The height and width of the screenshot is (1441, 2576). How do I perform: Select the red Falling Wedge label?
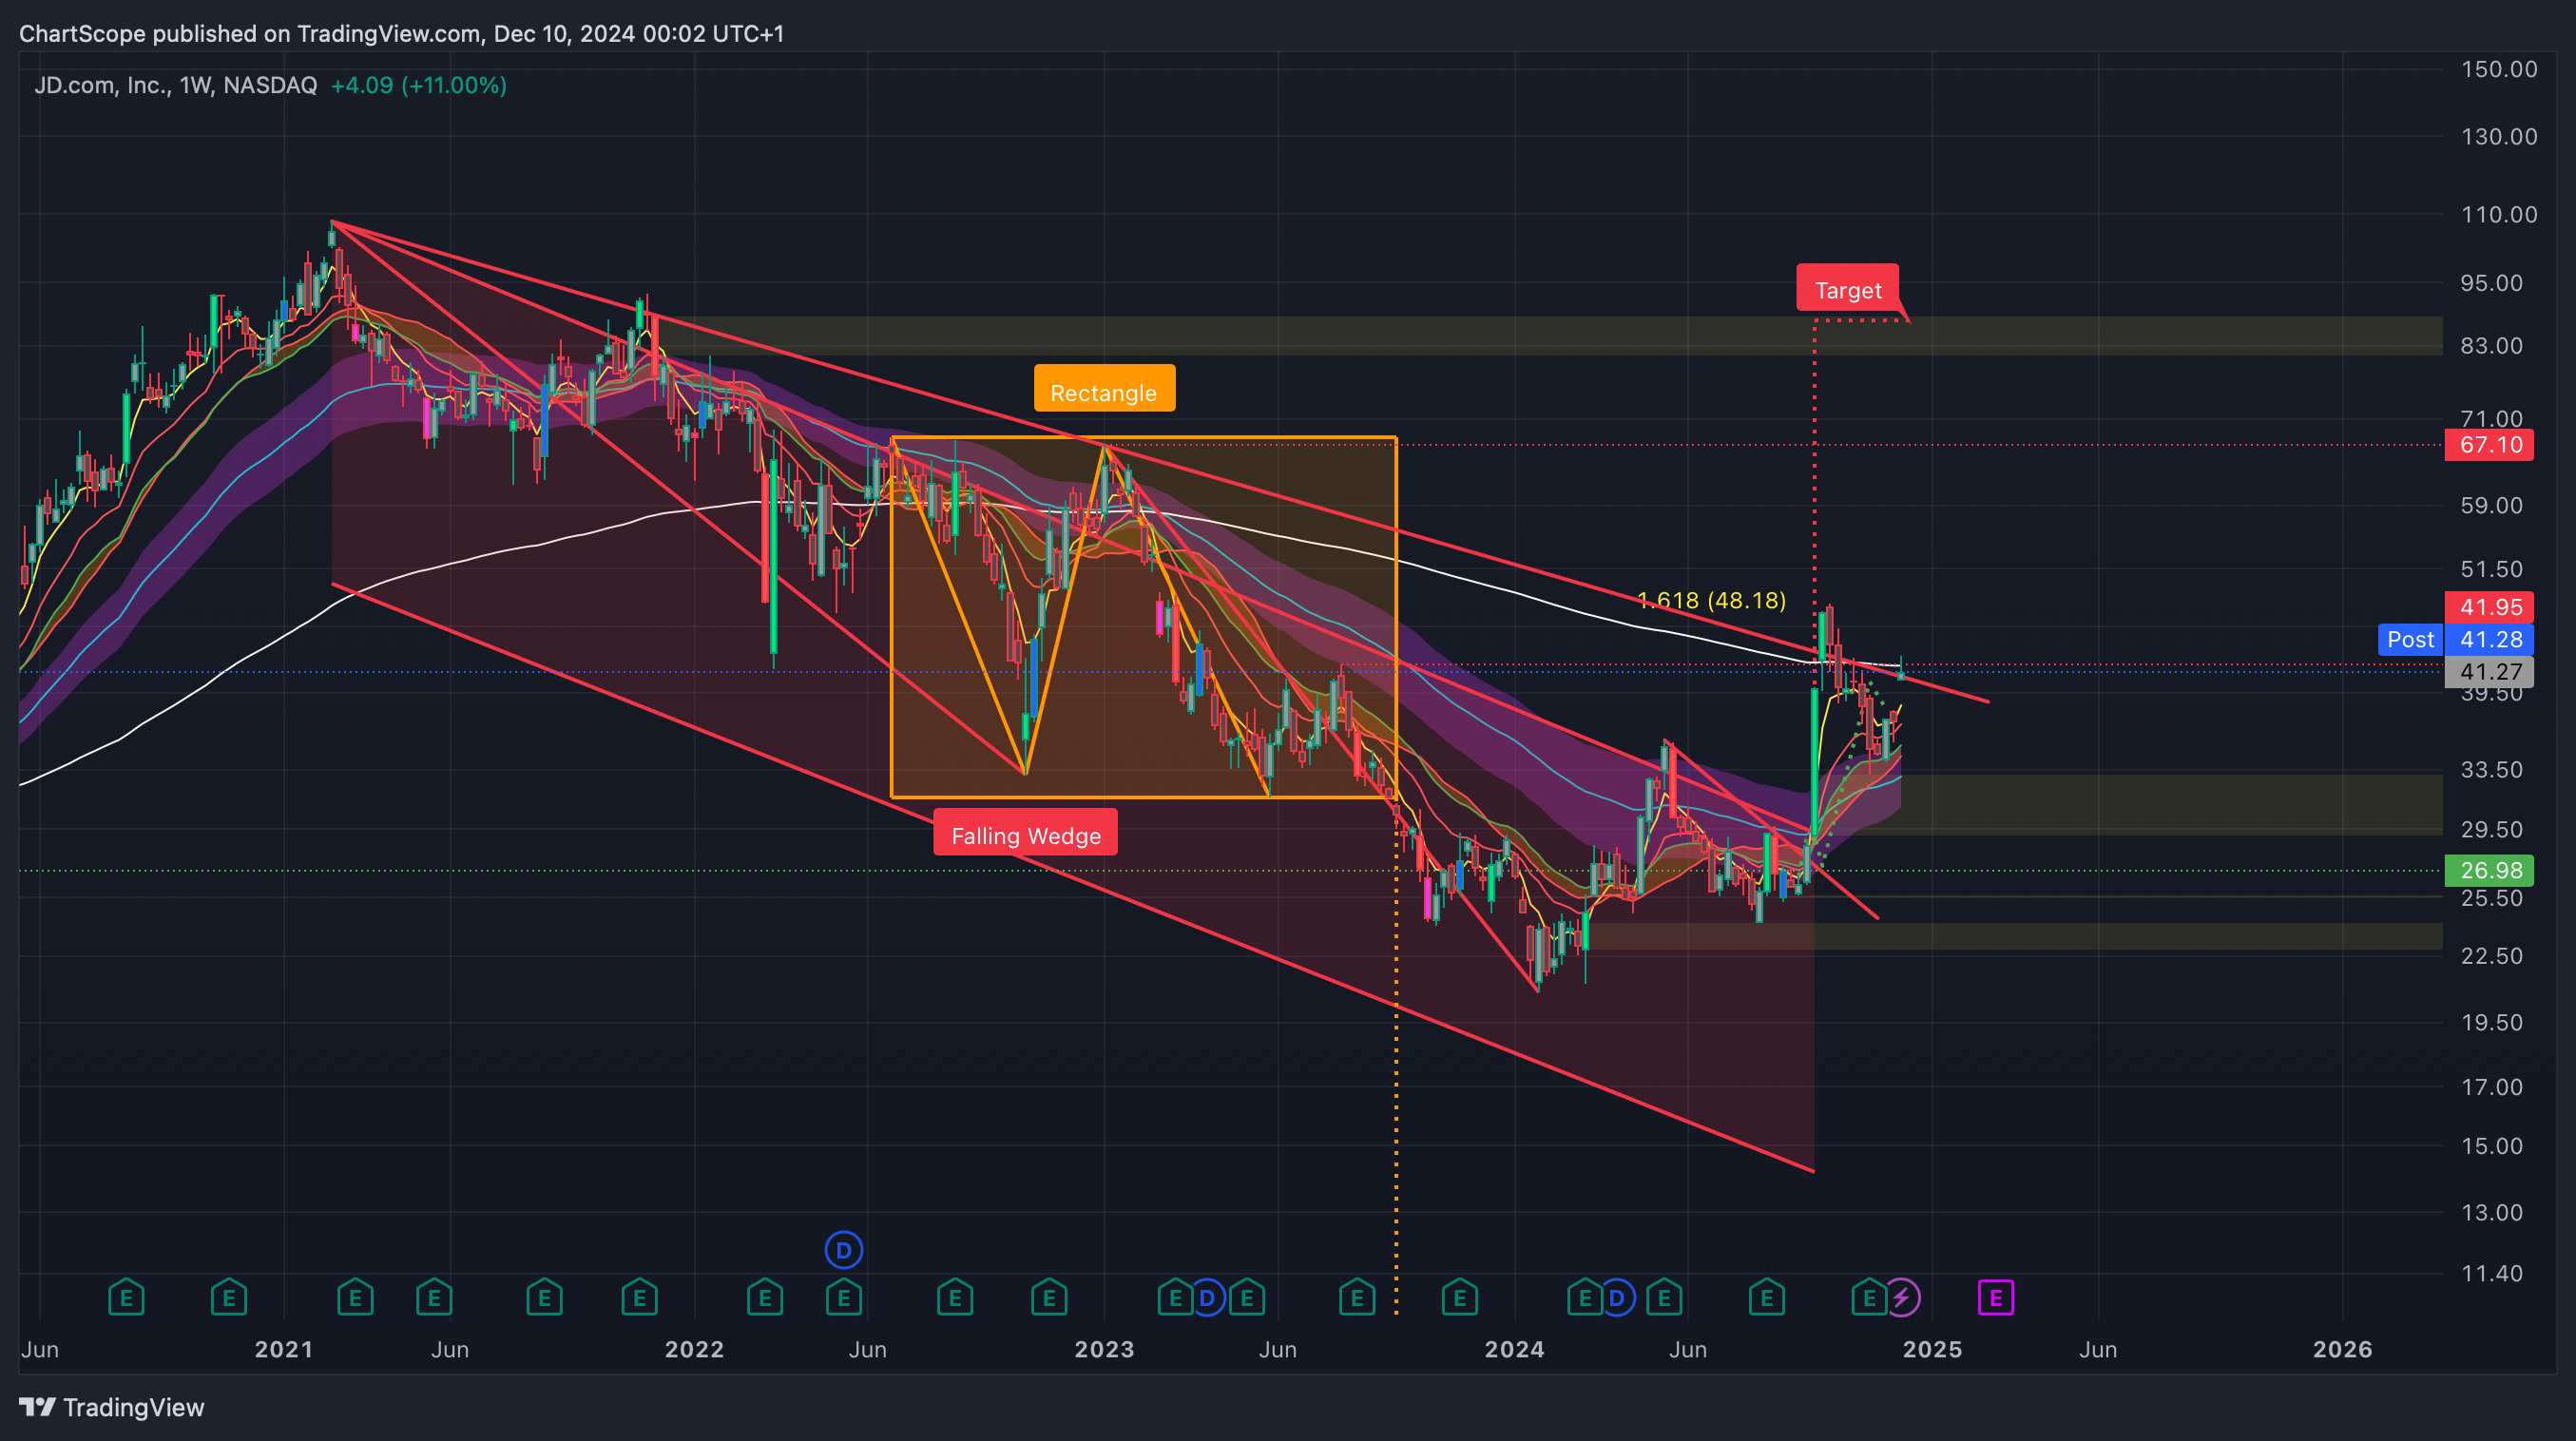1025,835
